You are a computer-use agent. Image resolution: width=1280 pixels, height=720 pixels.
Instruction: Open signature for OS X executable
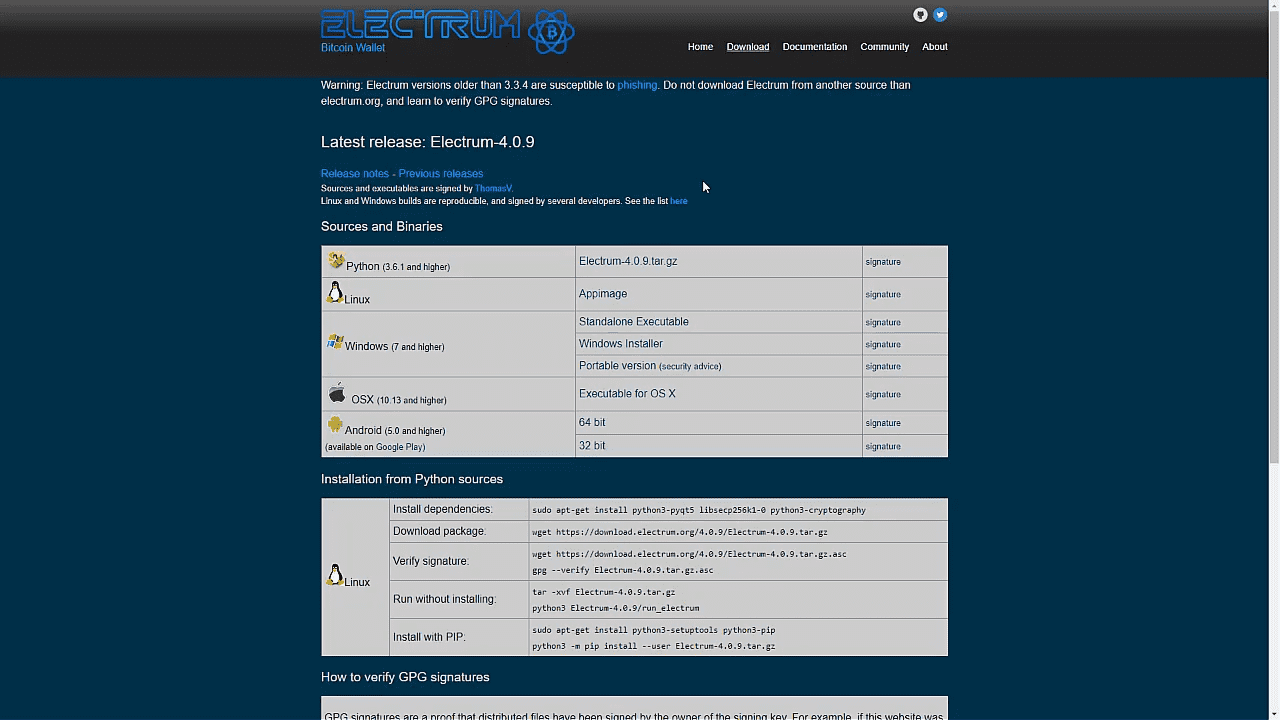[883, 395]
